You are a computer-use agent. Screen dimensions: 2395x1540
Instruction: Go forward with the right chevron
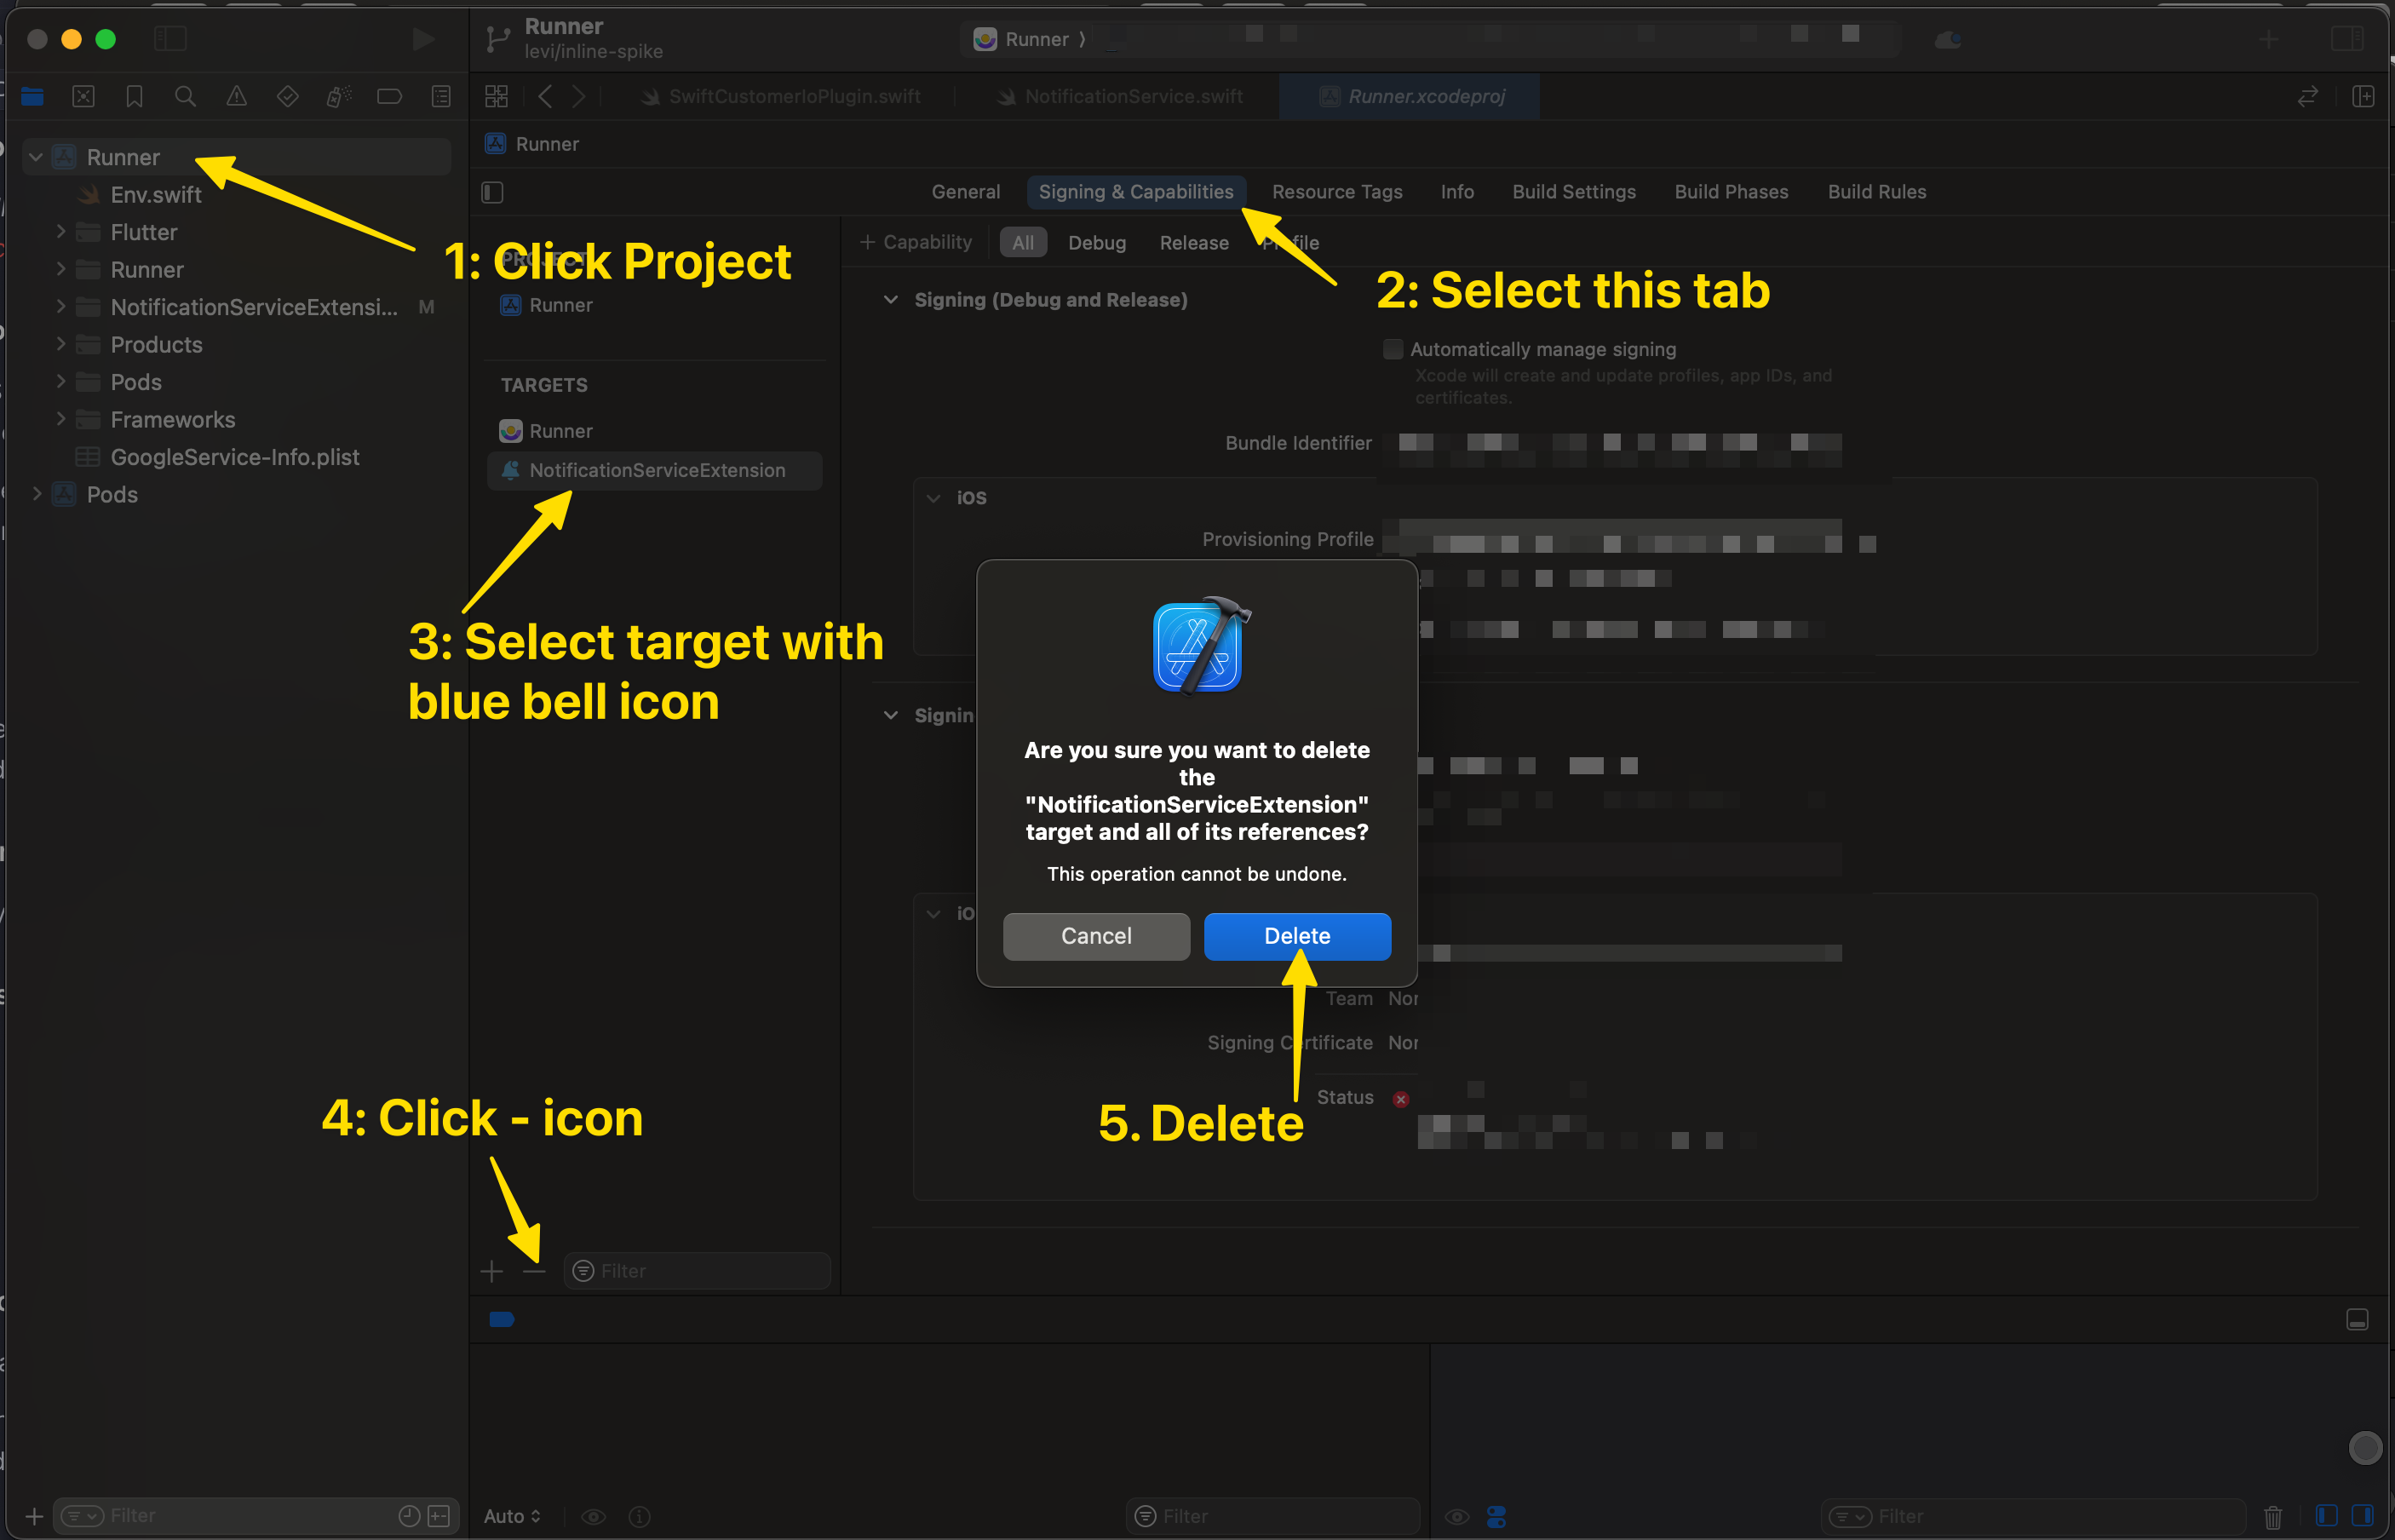pos(579,97)
